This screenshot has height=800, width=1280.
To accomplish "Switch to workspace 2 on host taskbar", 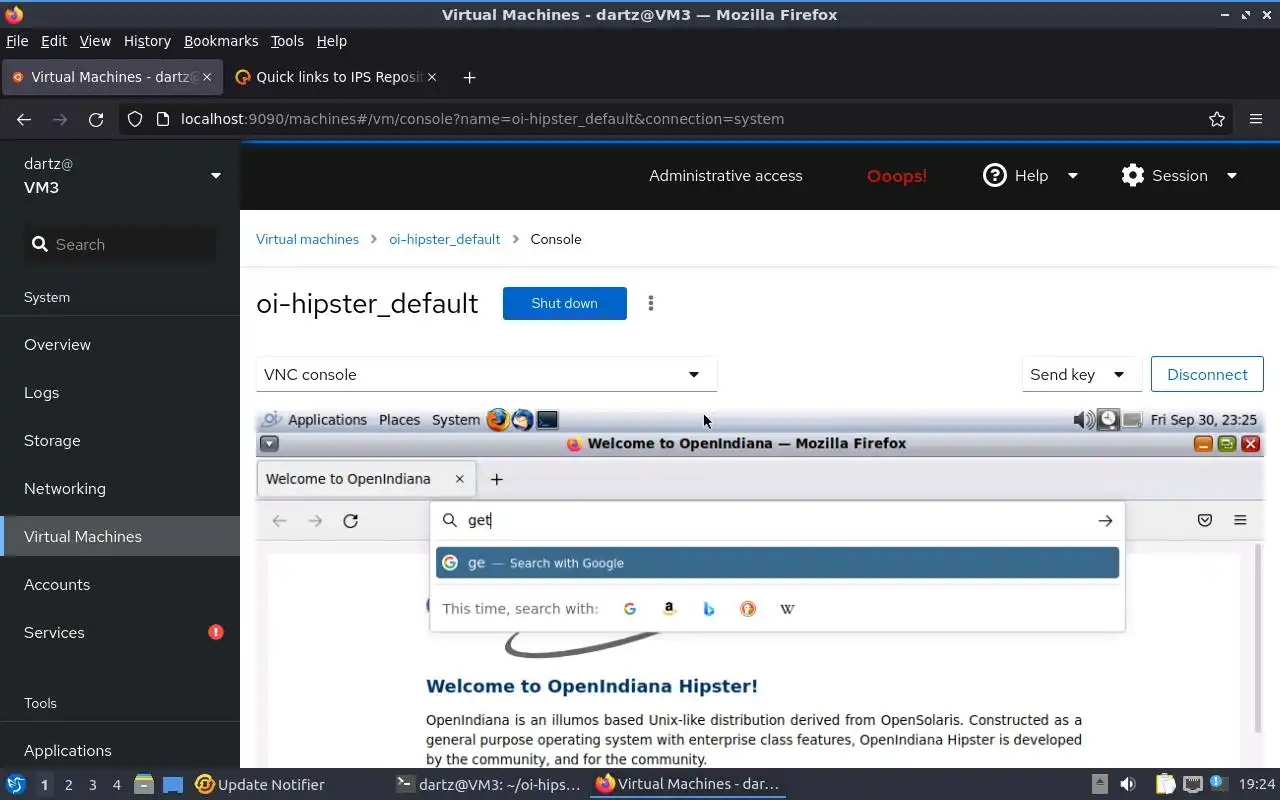I will 68,785.
